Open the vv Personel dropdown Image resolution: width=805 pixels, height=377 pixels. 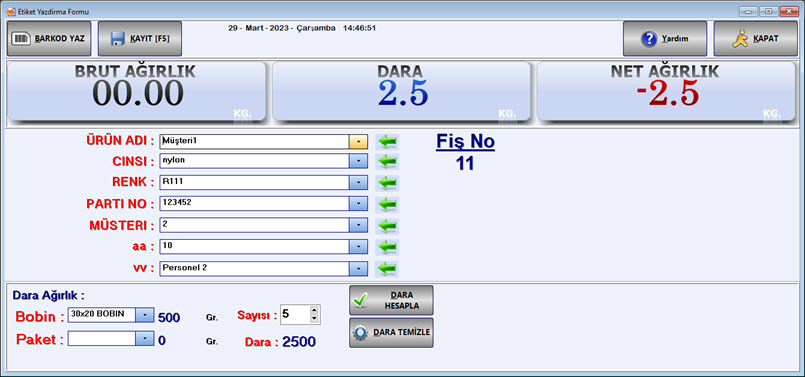pyautogui.click(x=358, y=269)
